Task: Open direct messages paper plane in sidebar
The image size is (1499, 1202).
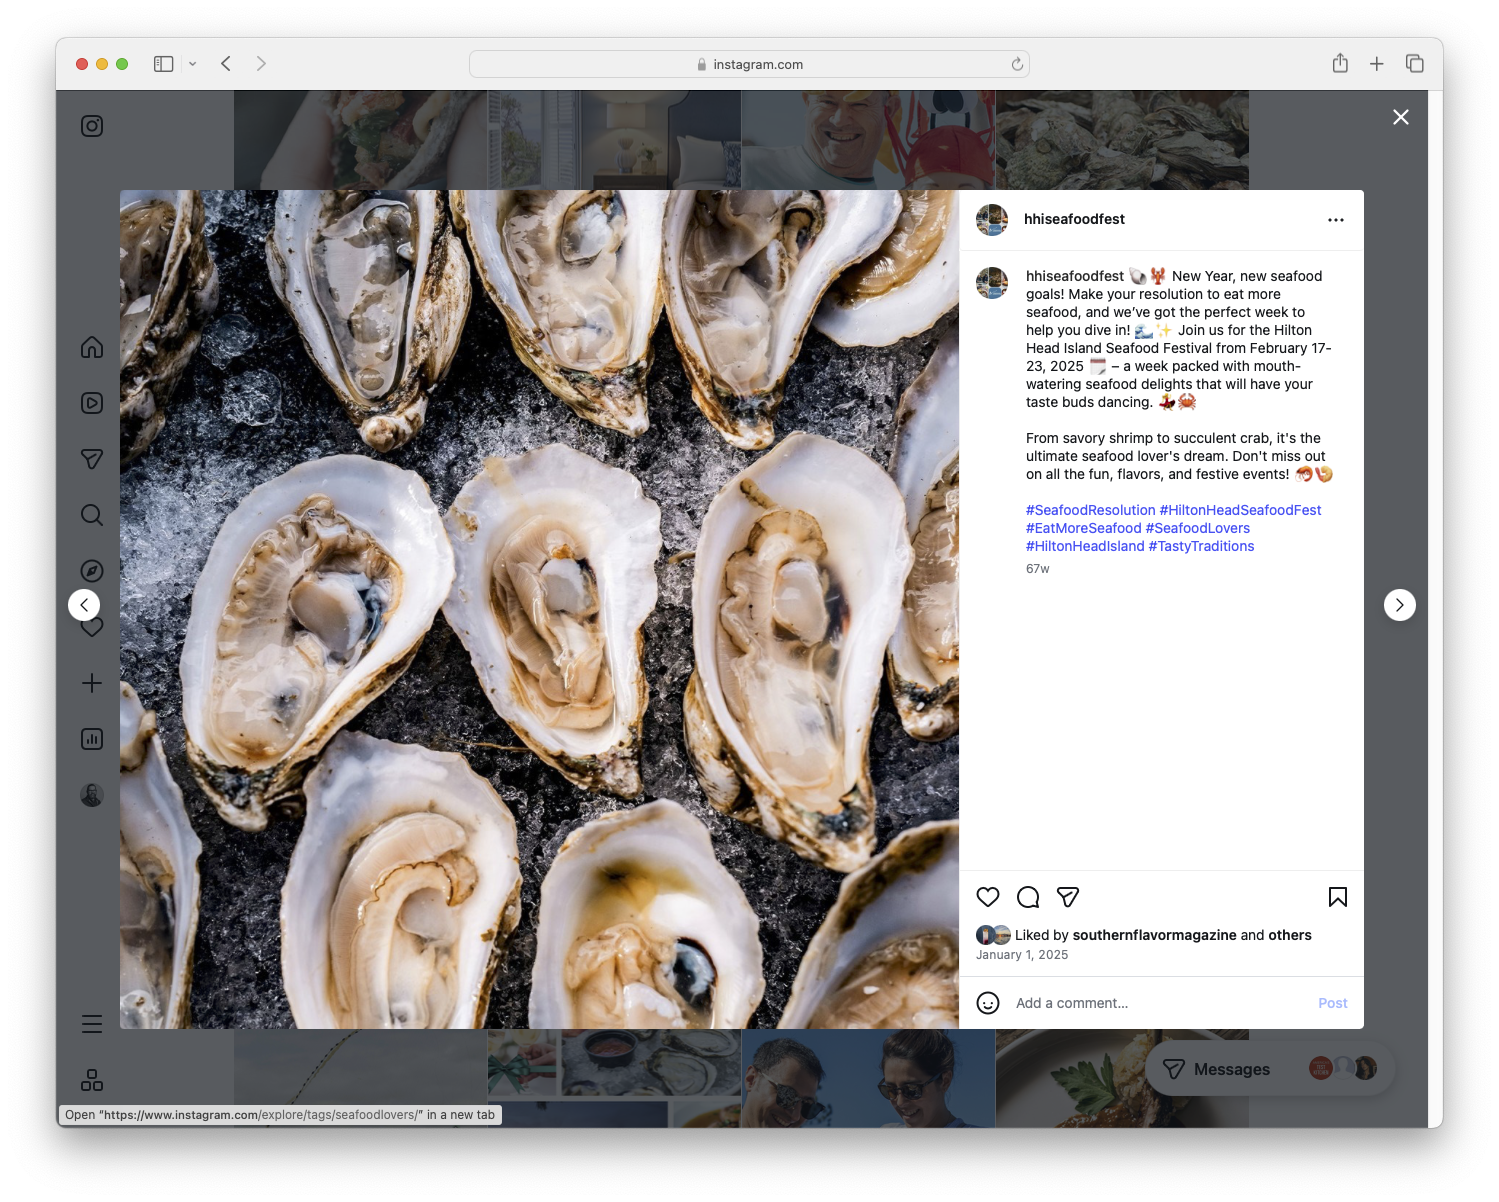Action: point(92,459)
